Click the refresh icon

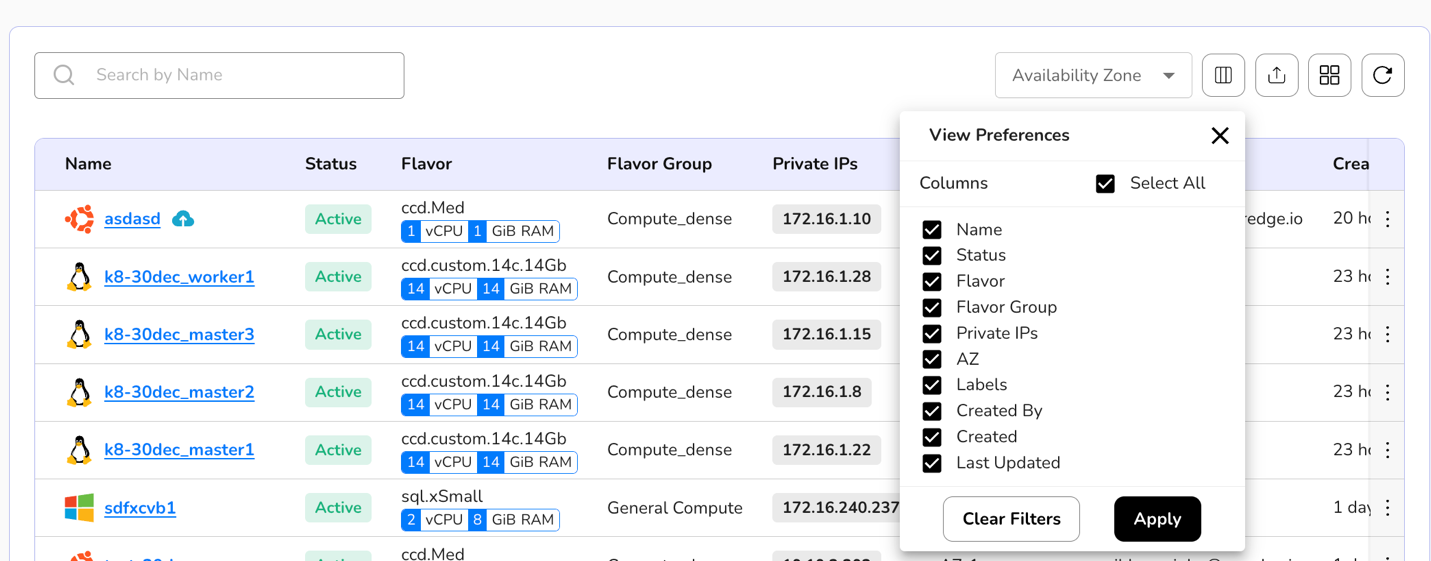tap(1383, 75)
